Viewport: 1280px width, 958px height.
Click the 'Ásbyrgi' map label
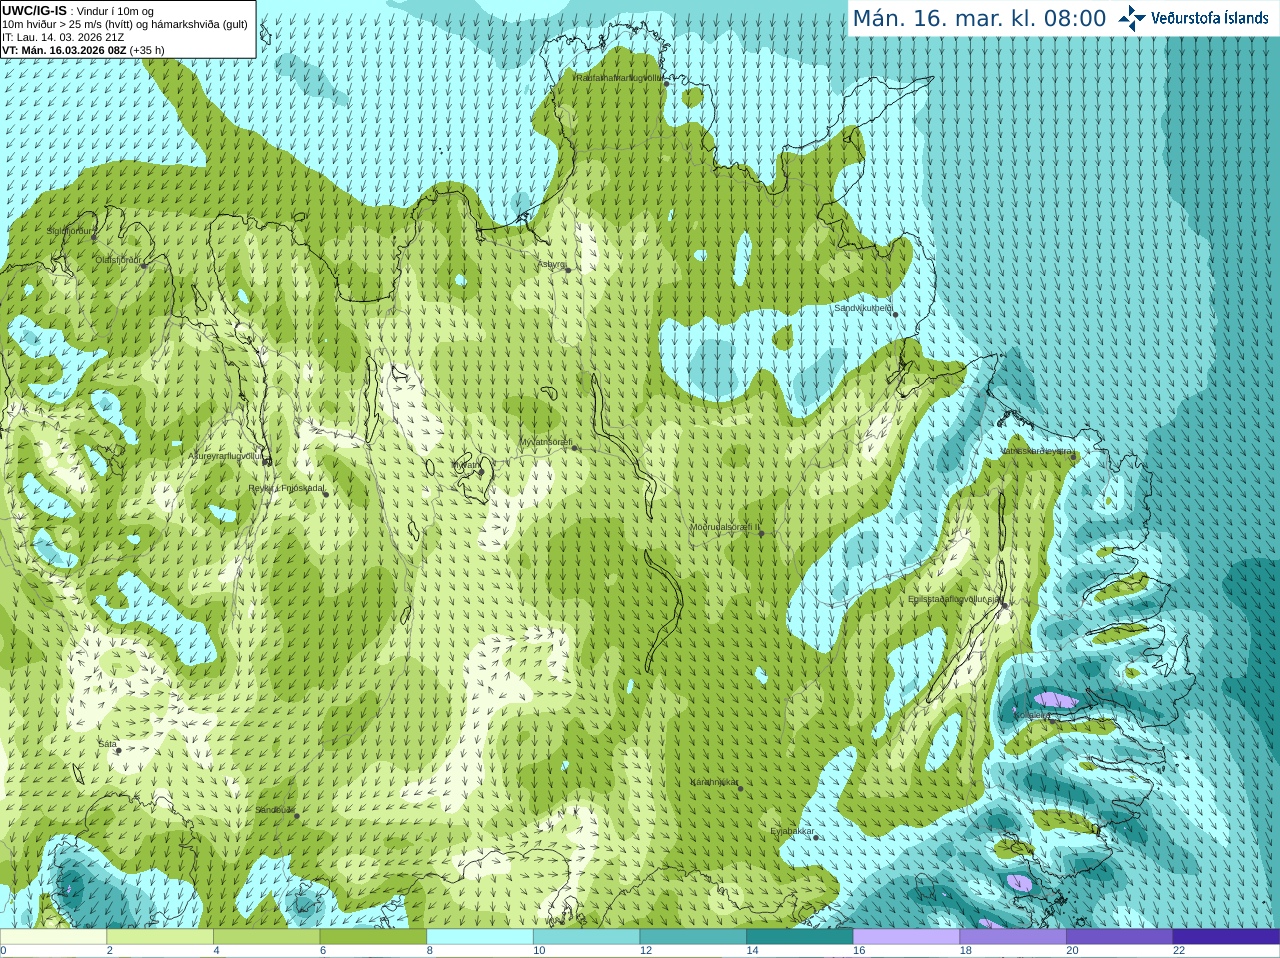pos(552,265)
